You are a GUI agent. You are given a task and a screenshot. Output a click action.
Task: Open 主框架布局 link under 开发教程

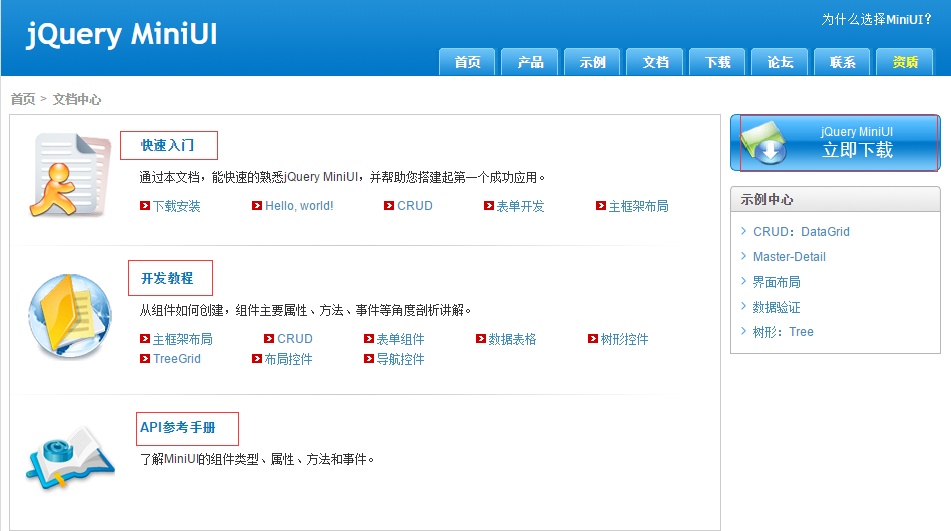[x=183, y=339]
